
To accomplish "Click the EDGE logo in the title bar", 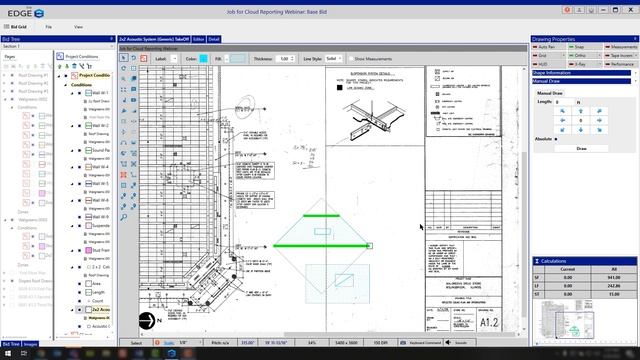I will pos(25,13).
